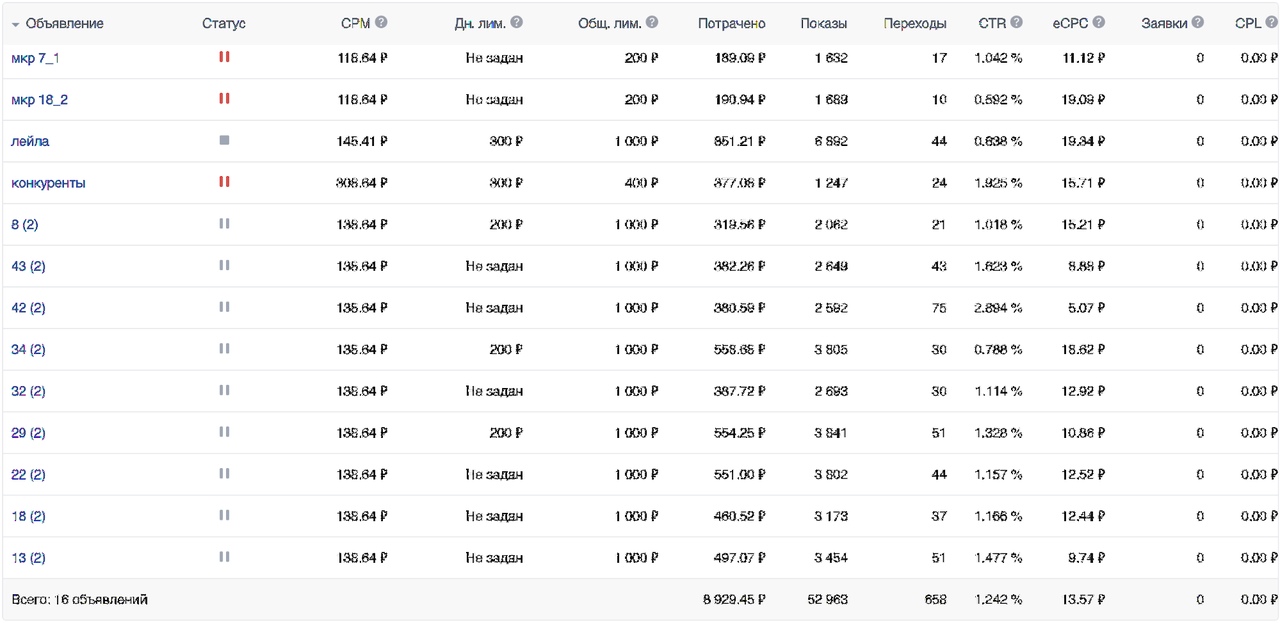Click the help icon next to CPM header
The width and height of the screenshot is (1280, 623).
(x=381, y=23)
